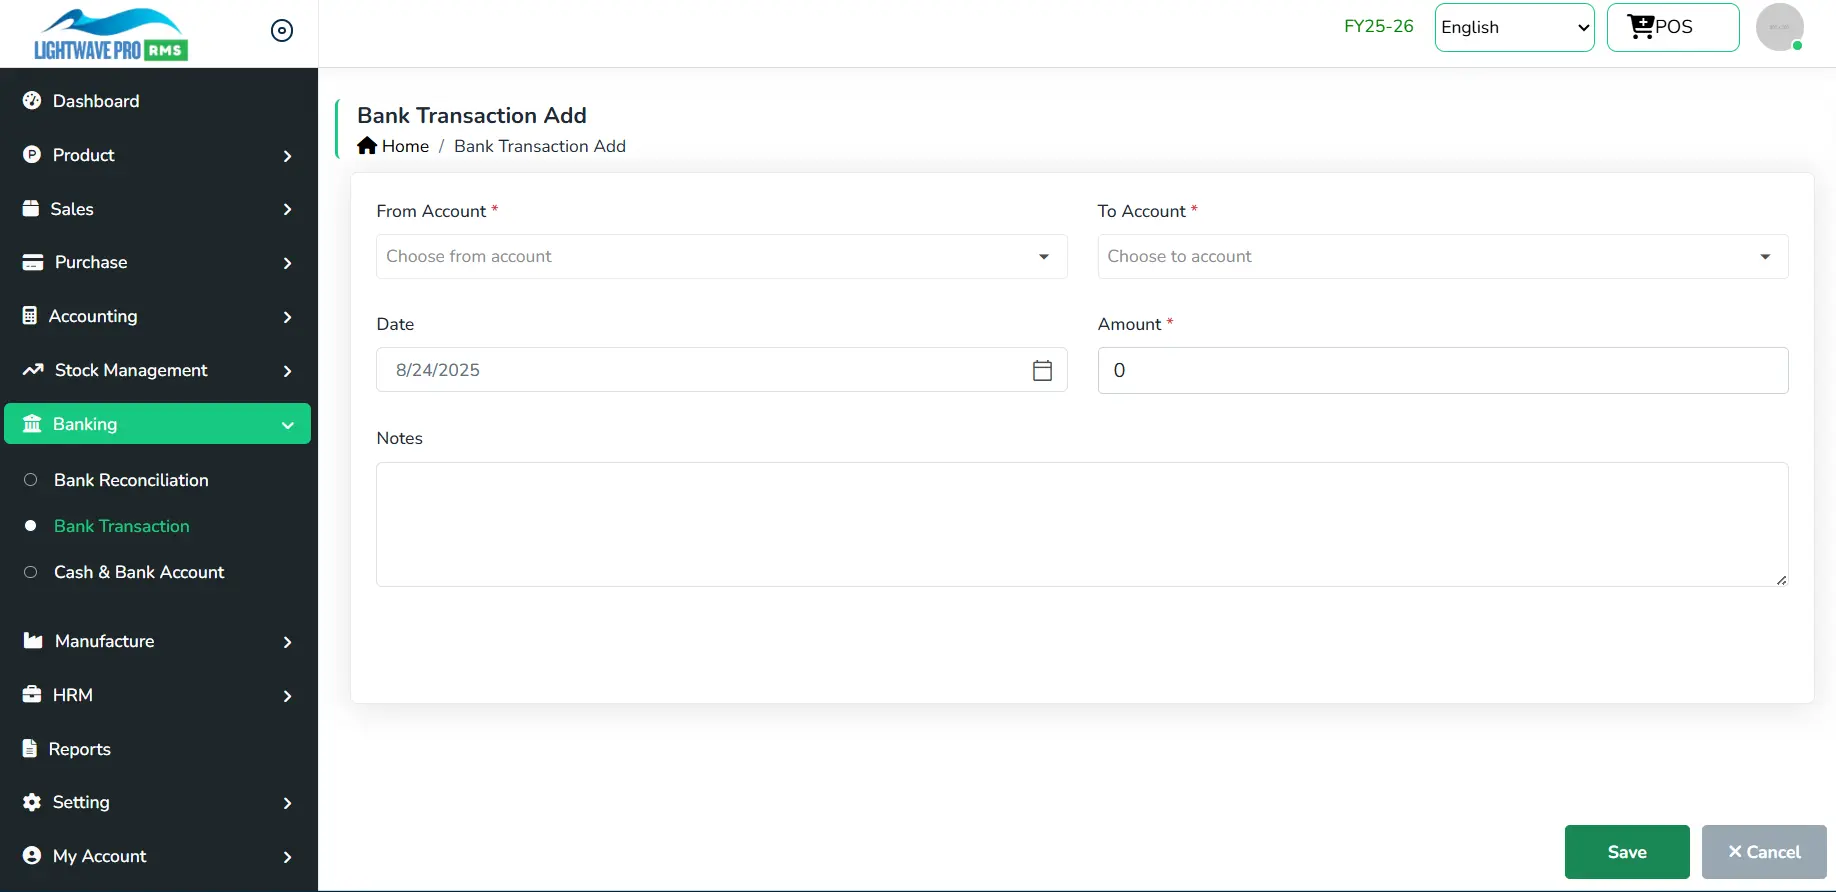Select the Bank Reconciliation radio item
The width and height of the screenshot is (1836, 892).
[131, 480]
